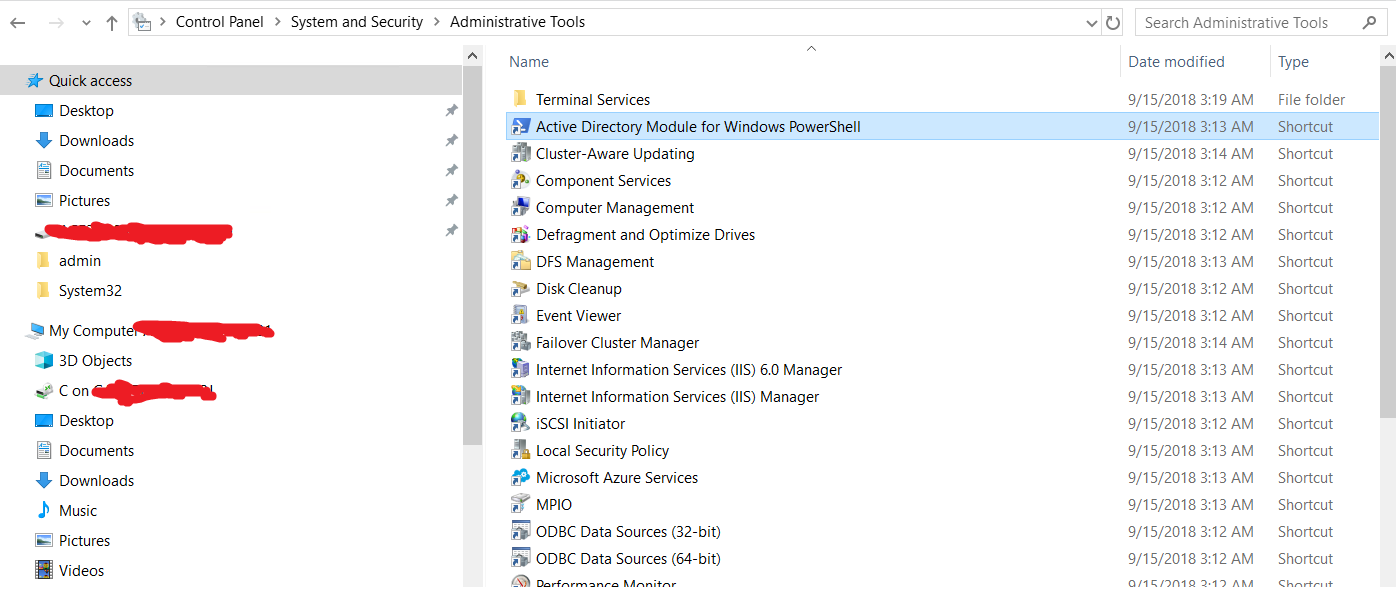Click the pin icon next to Quick access Pictures
This screenshot has height=597, width=1397.
pos(451,200)
